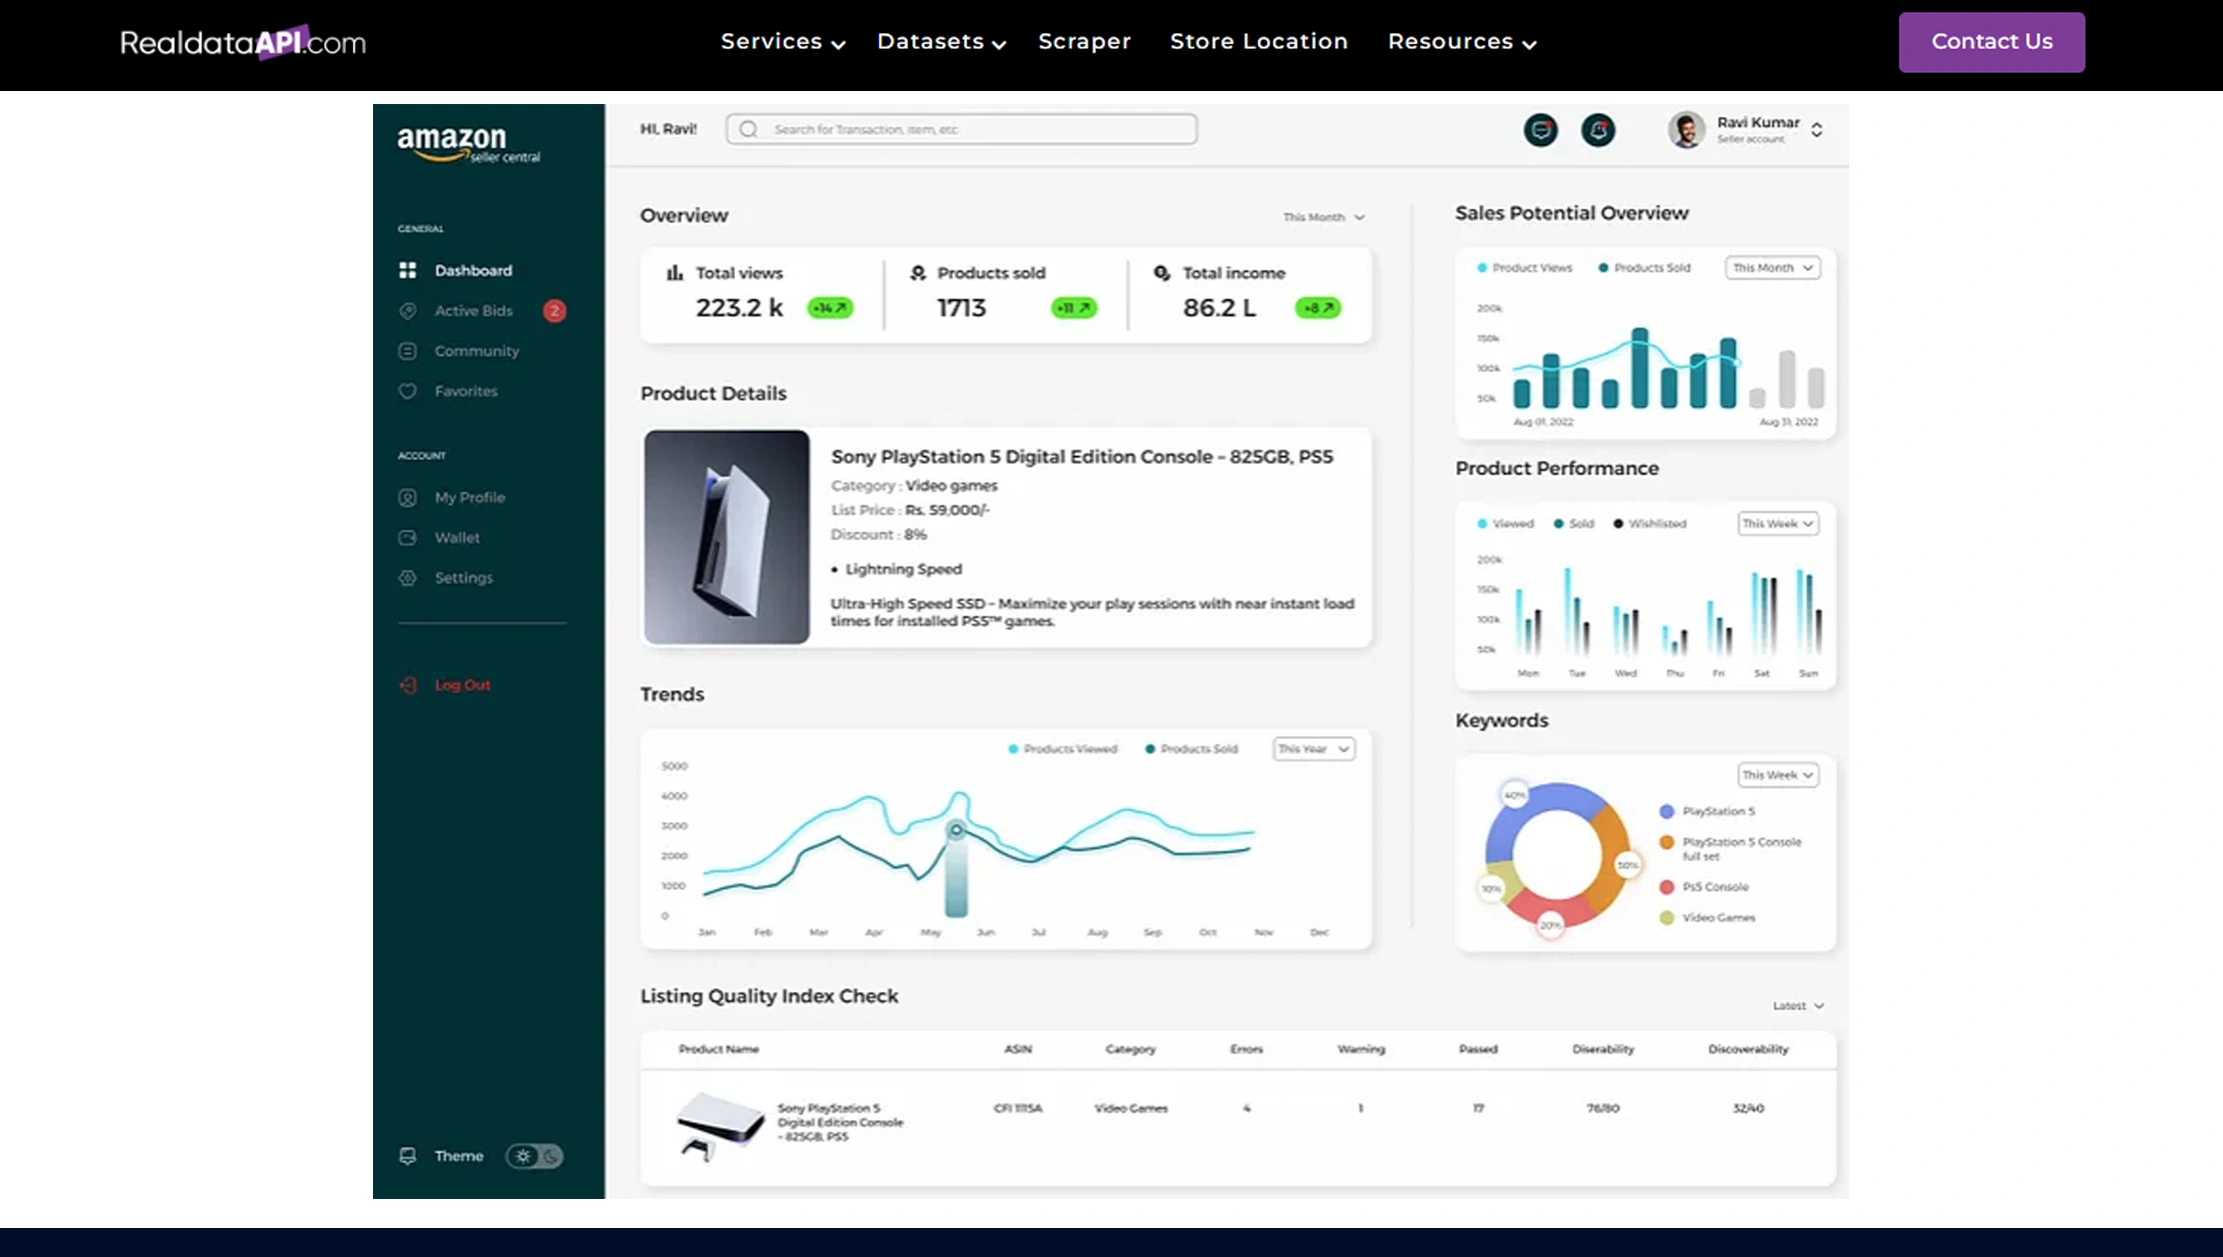This screenshot has width=2223, height=1257.
Task: Click the +8 growth badge for Total income
Action: [x=1317, y=308]
